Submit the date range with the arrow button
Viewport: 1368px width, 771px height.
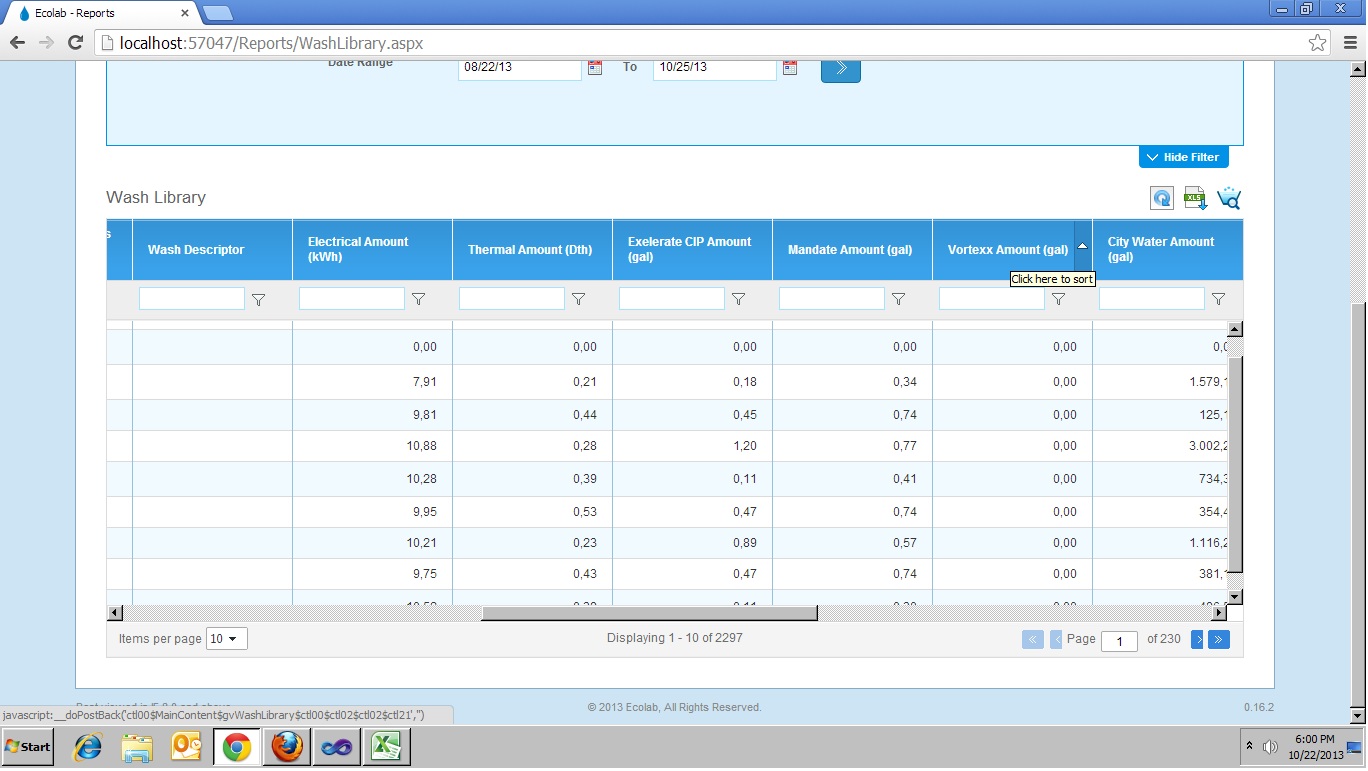pos(840,69)
